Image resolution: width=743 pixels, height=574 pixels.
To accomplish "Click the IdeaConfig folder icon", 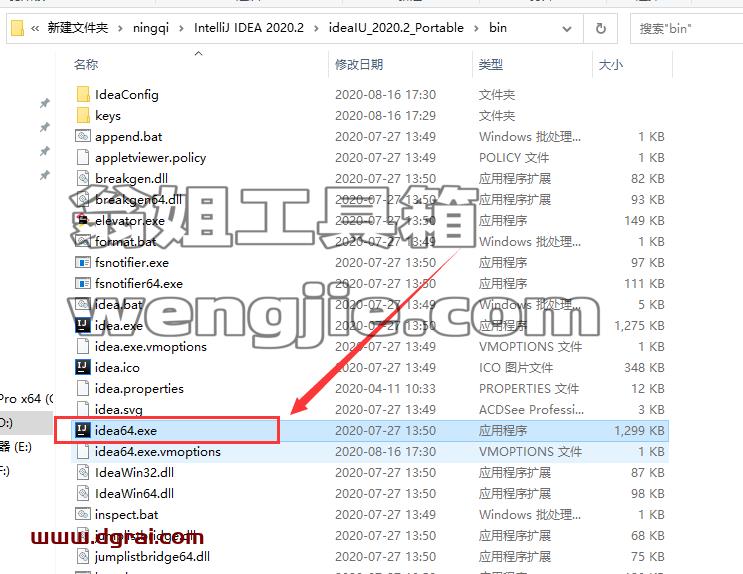I will coord(83,94).
